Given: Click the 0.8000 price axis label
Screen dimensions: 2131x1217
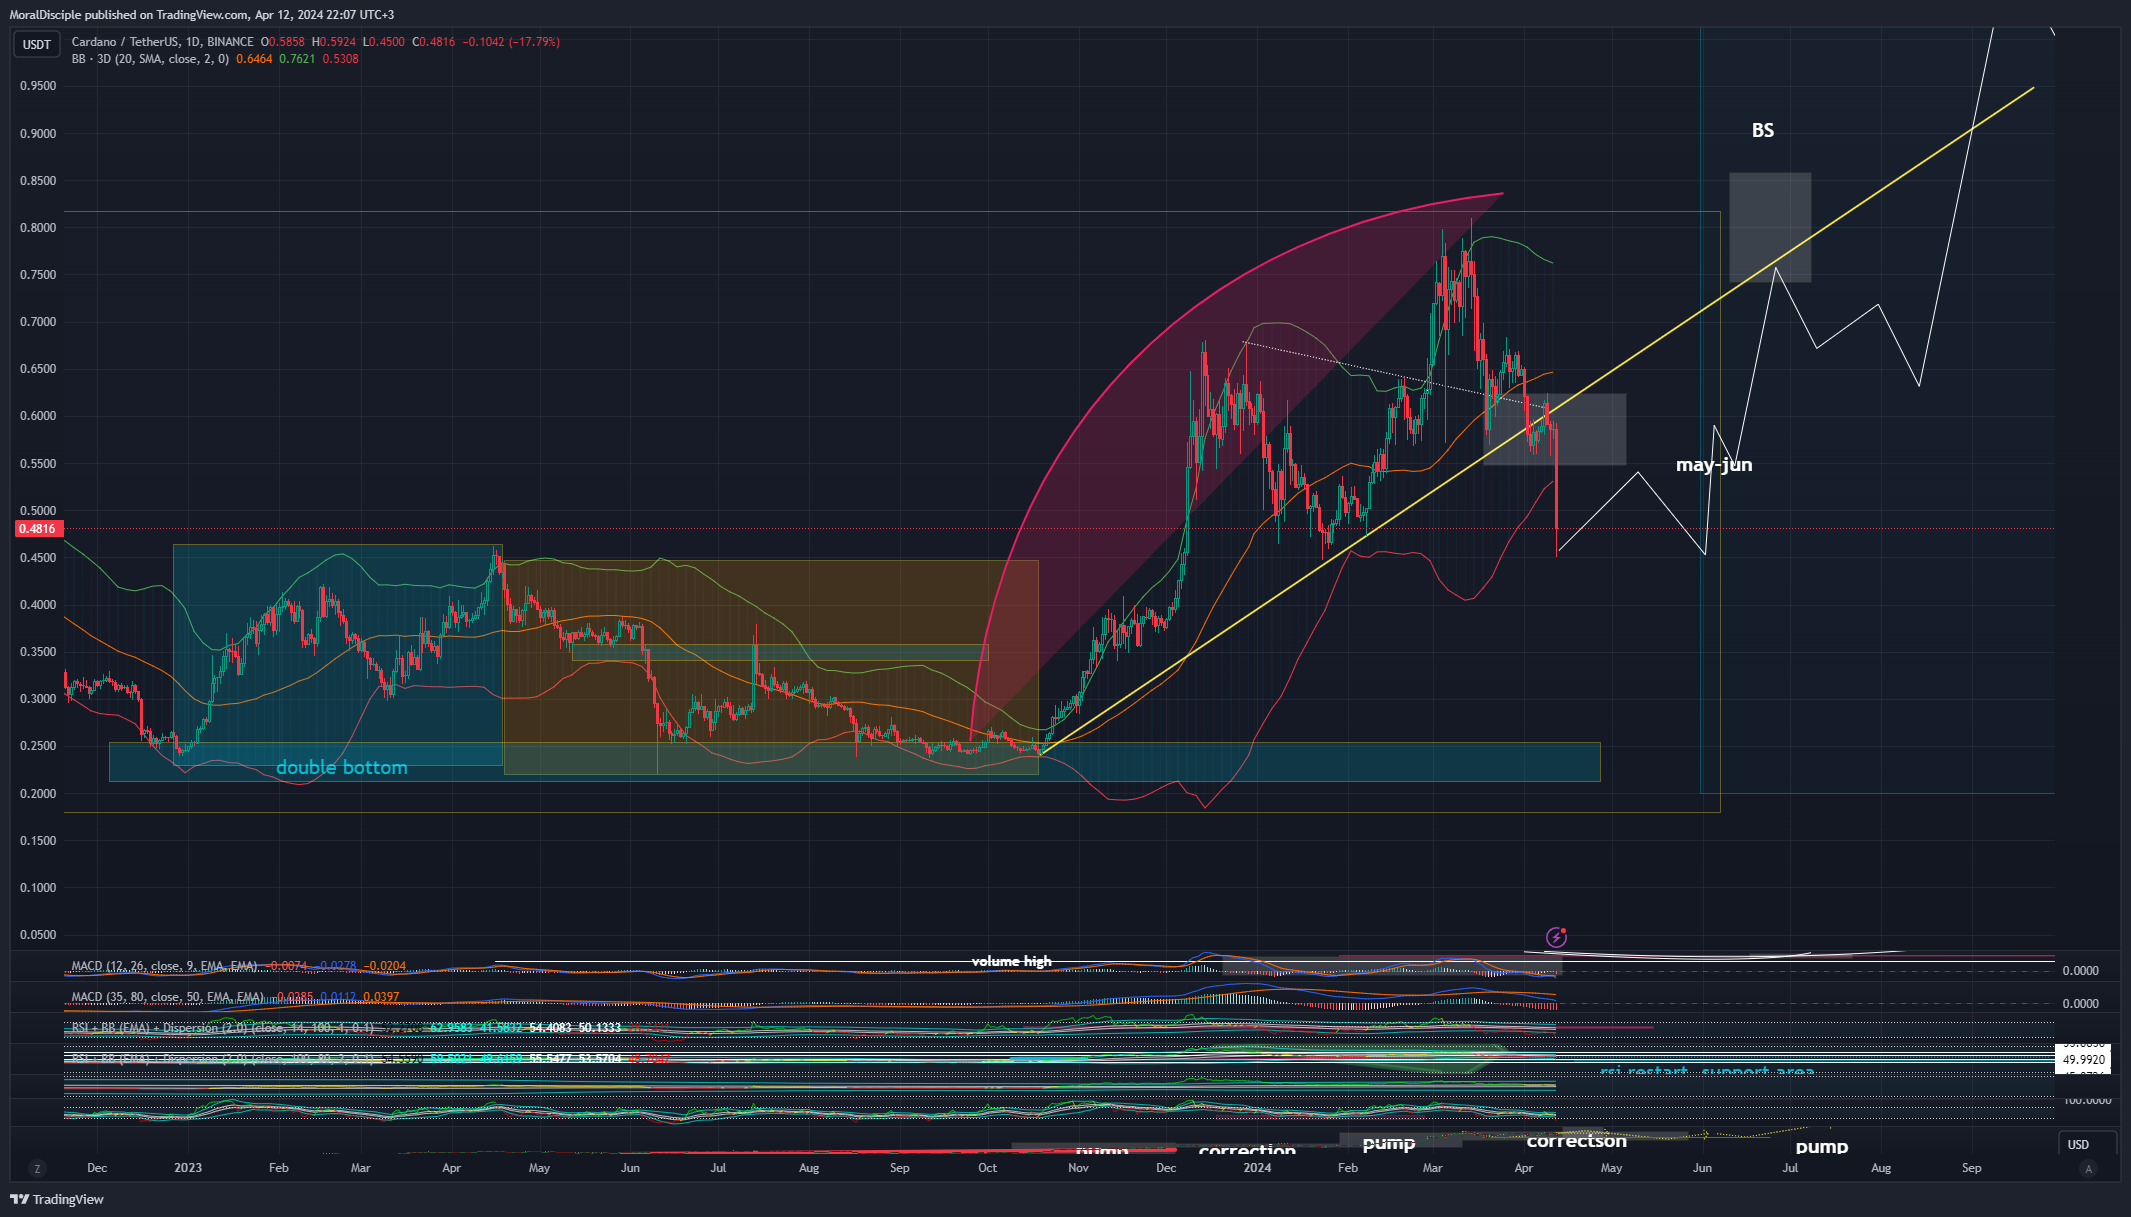Looking at the screenshot, I should pos(38,228).
